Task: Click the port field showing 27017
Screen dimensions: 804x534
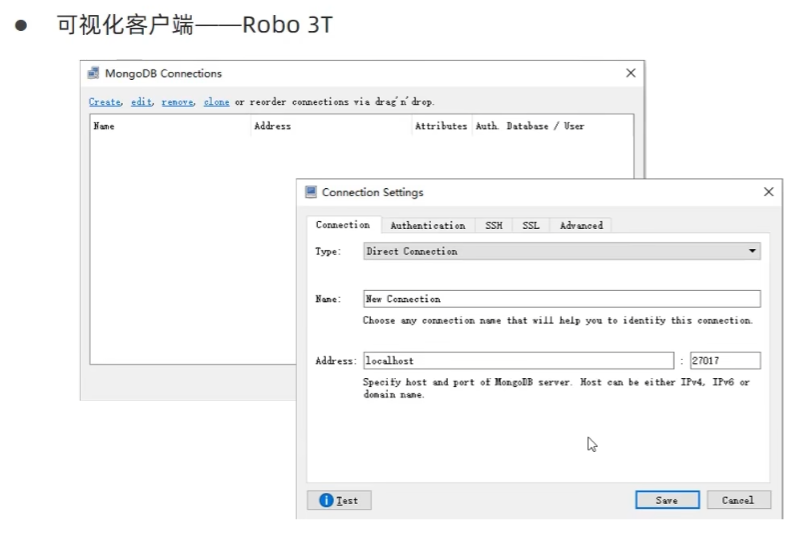Action: [x=725, y=361]
